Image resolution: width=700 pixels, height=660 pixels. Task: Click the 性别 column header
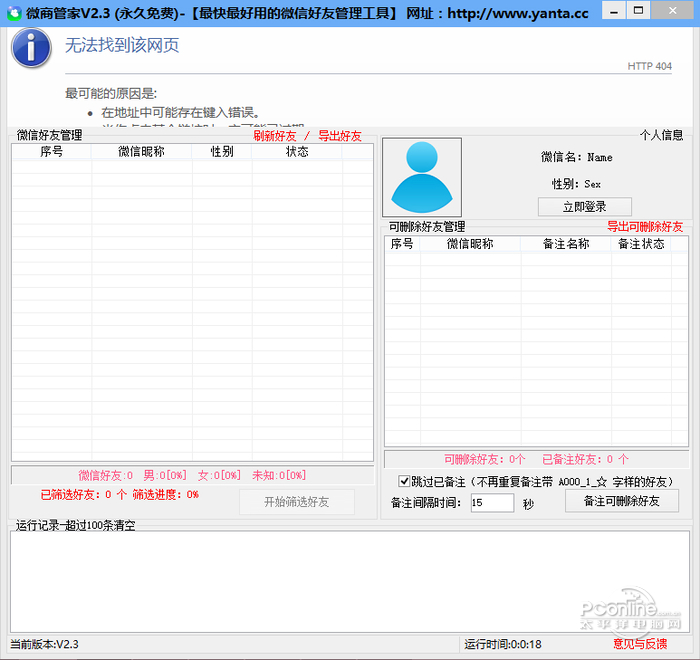click(222, 151)
